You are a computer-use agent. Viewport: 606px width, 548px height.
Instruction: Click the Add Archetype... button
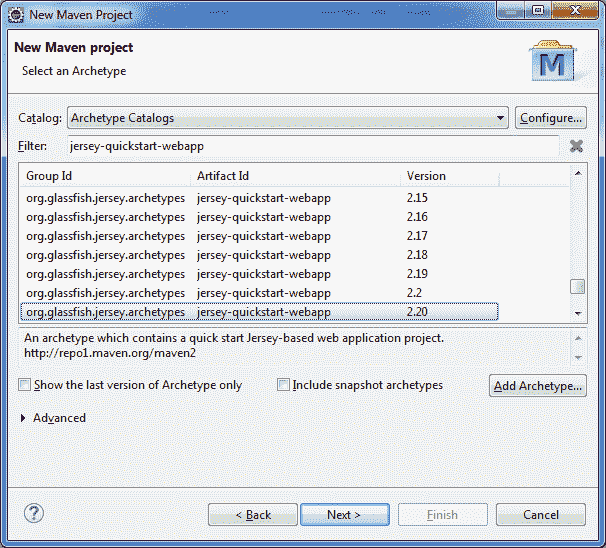[538, 386]
